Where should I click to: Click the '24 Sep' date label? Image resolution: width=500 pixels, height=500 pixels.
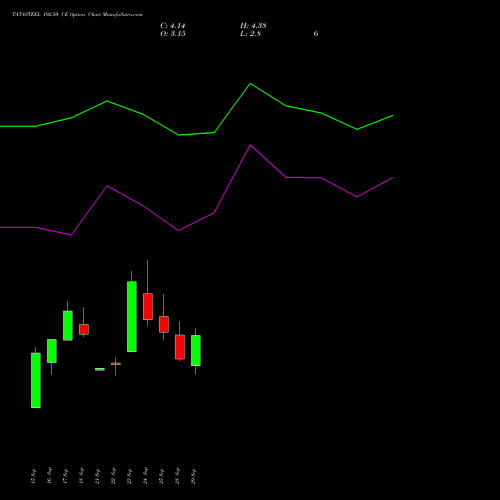[145, 476]
